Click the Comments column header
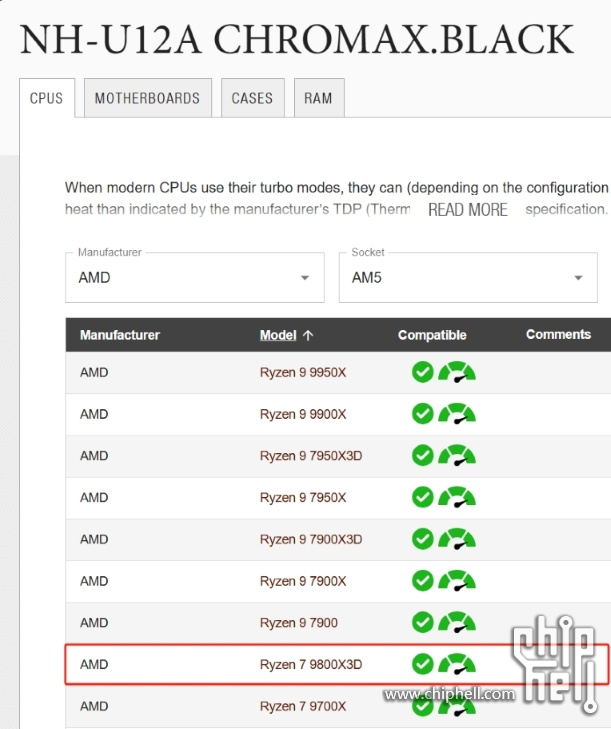Viewport: 611px width, 729px height. point(558,334)
